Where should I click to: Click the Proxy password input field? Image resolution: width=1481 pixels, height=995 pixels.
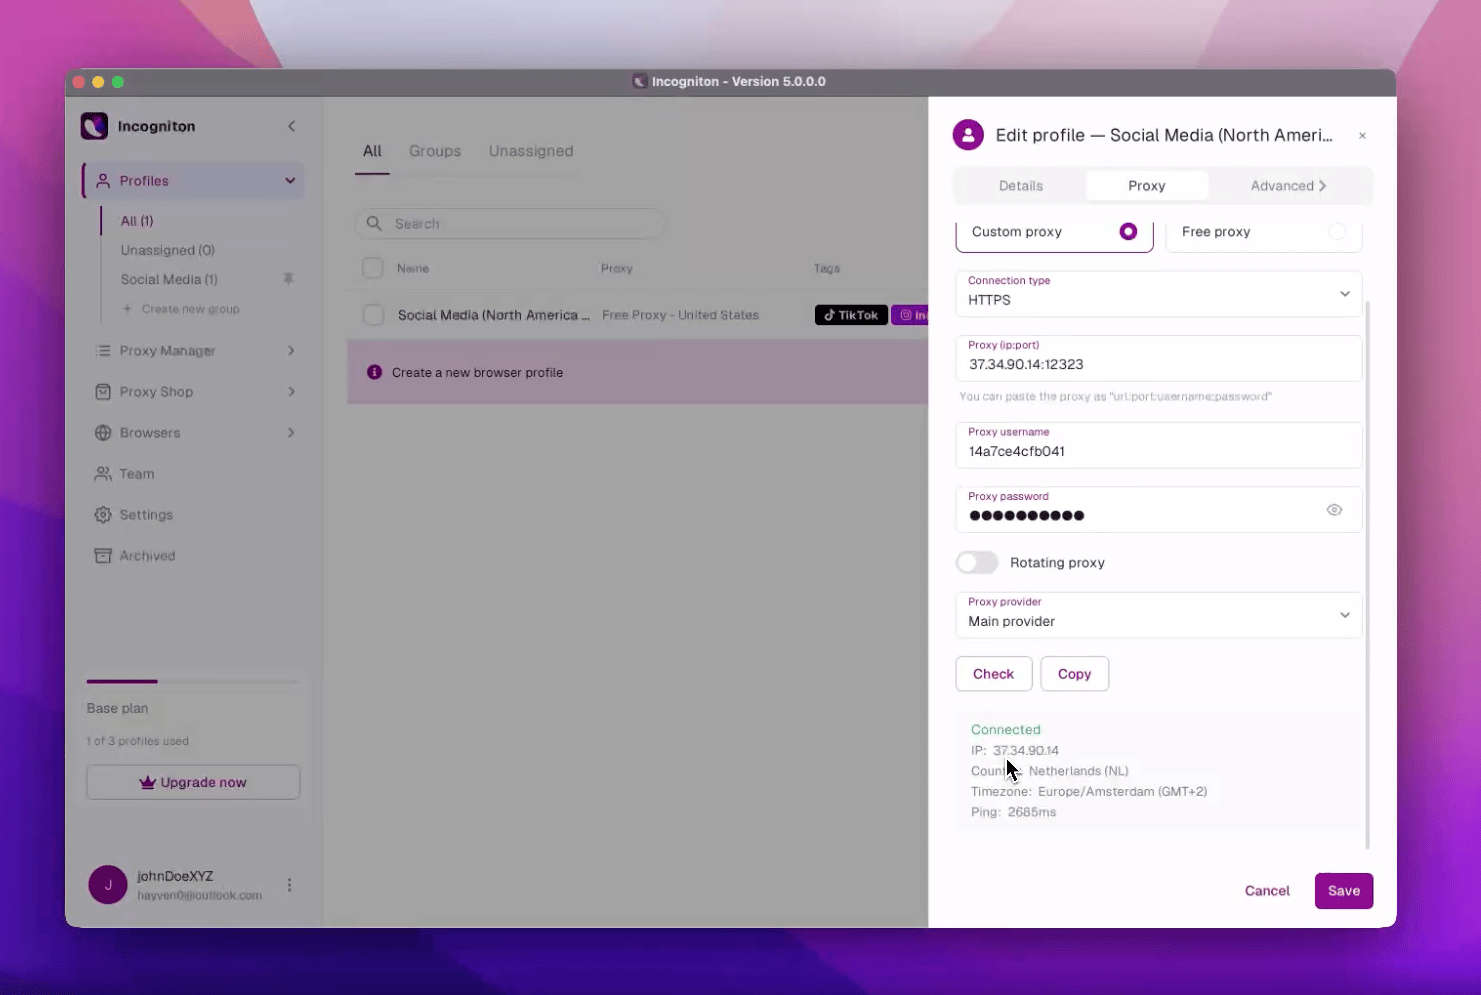(x=1159, y=510)
